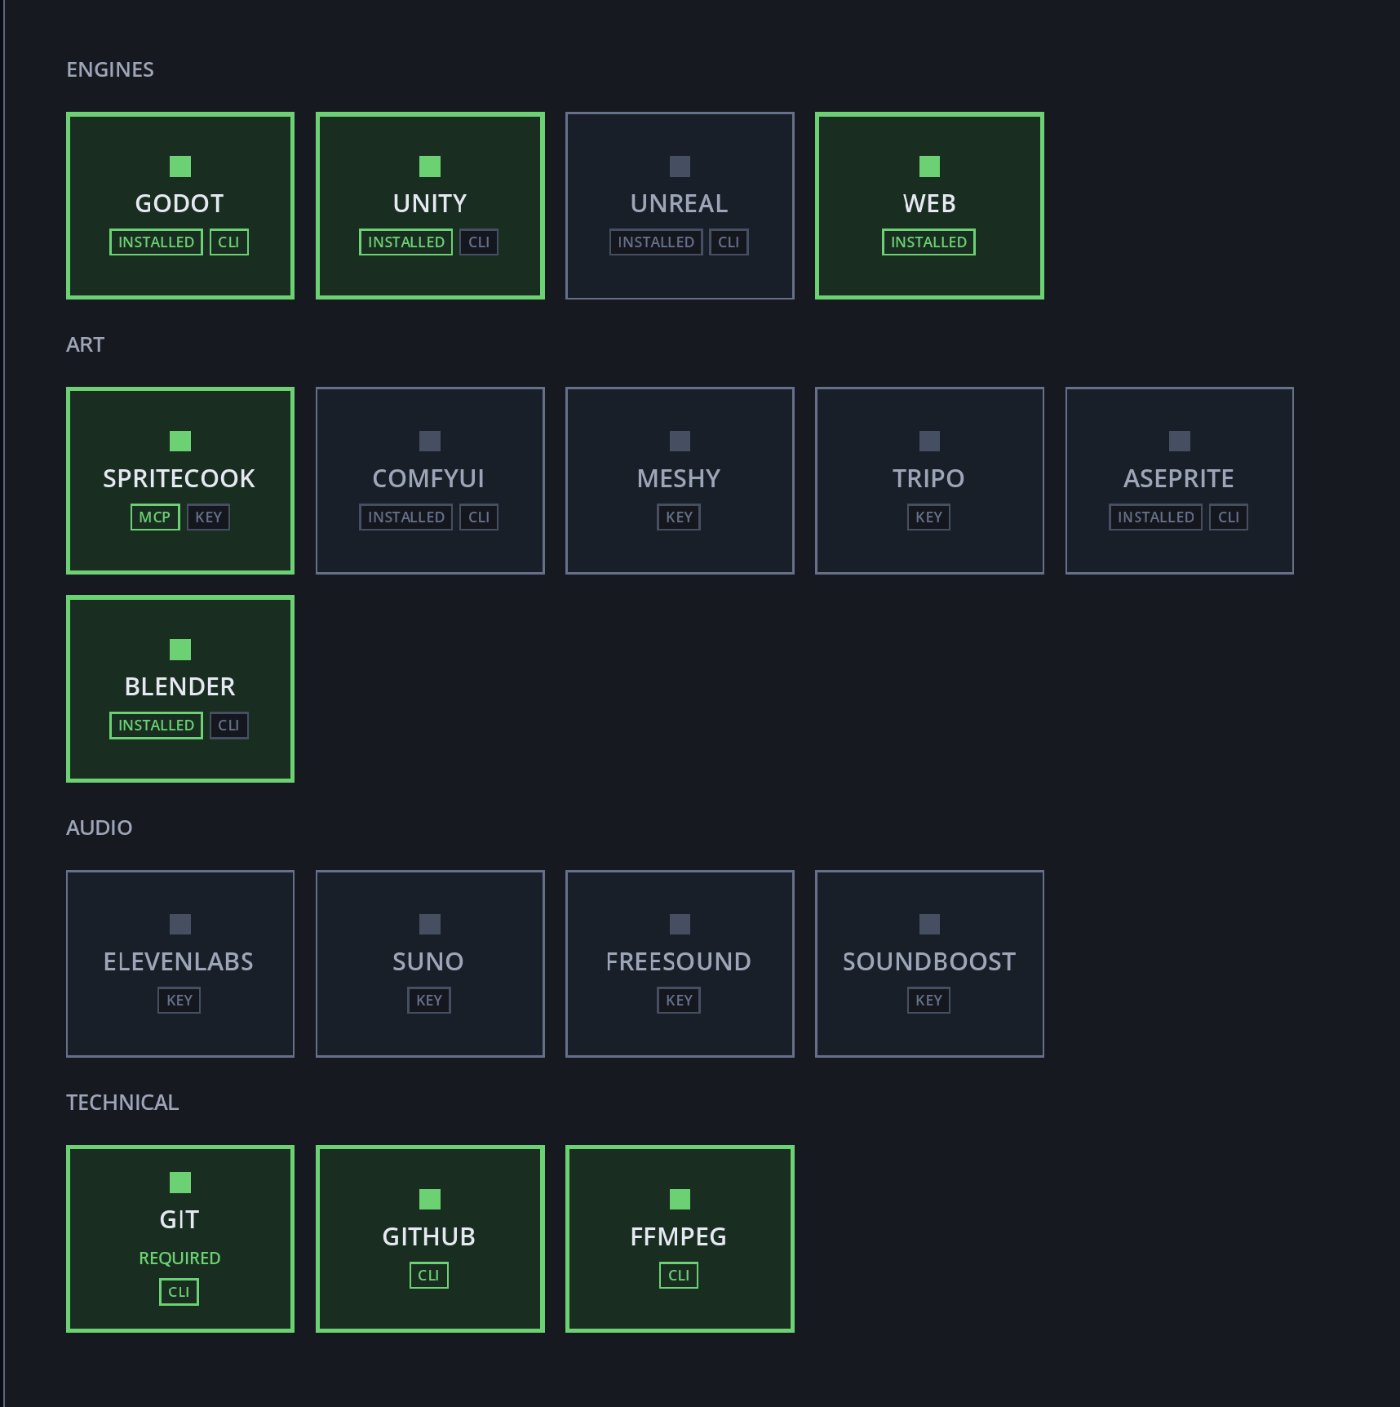Image resolution: width=1400 pixels, height=1407 pixels.
Task: Click the MESHY name label
Action: coord(679,478)
